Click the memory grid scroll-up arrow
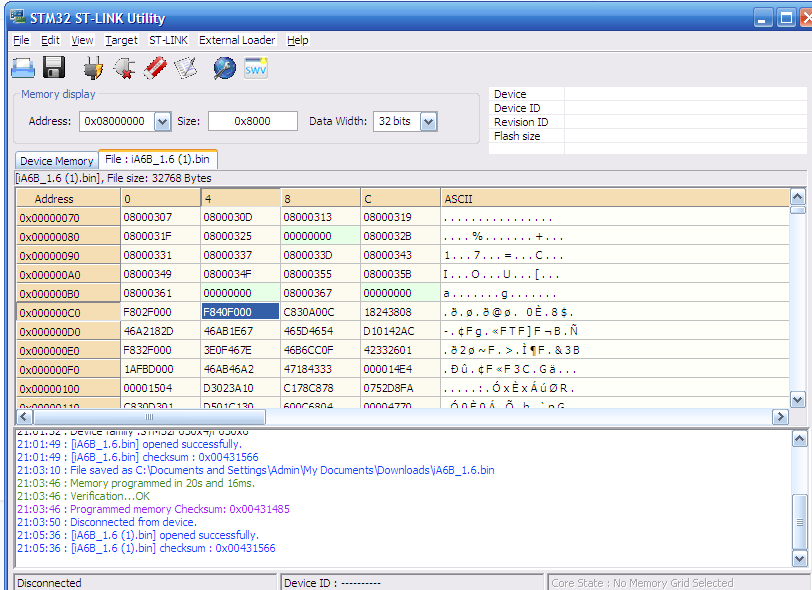The image size is (812, 590). tap(798, 197)
